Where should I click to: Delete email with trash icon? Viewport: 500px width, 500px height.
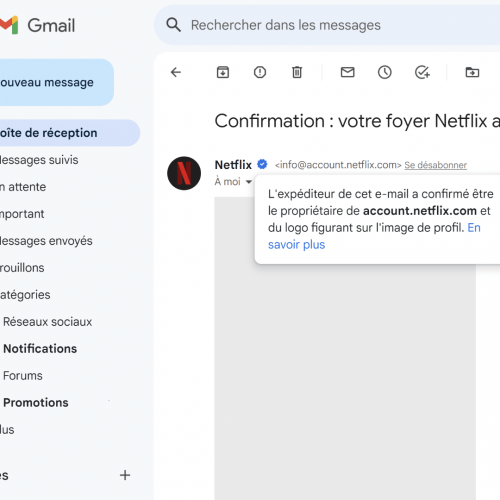click(297, 72)
